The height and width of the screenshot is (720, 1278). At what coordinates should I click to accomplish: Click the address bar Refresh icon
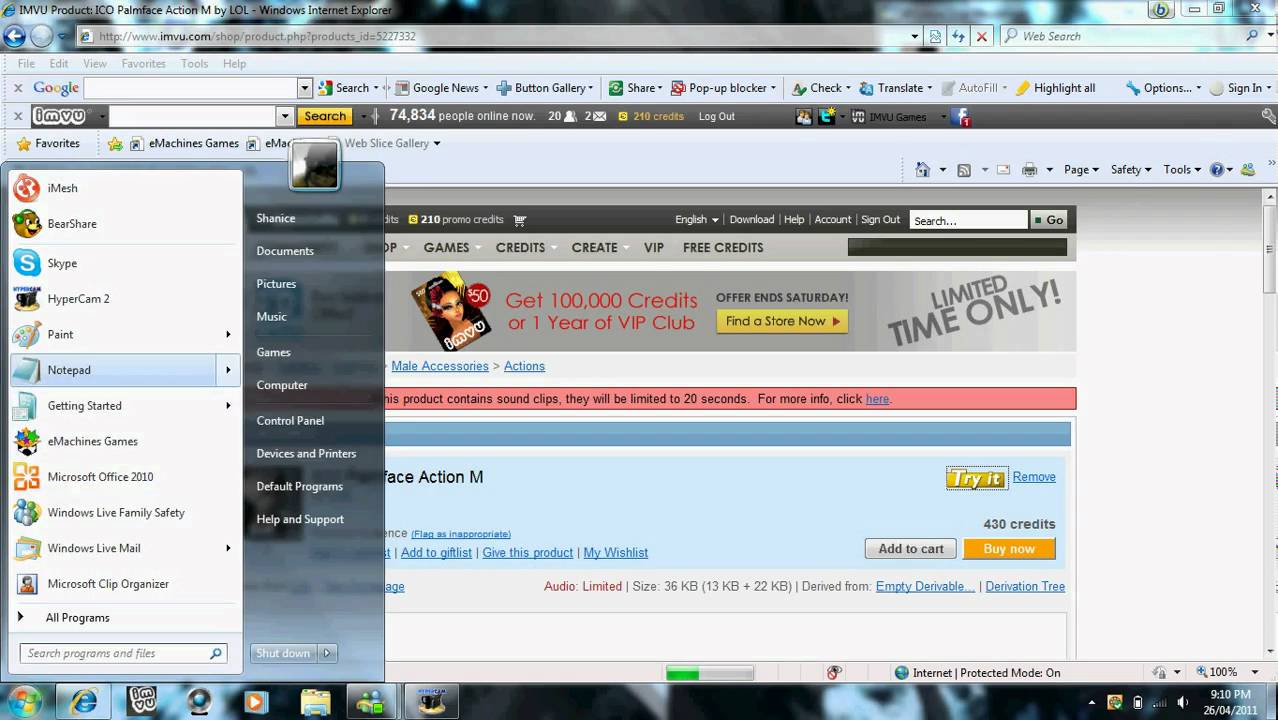point(958,36)
